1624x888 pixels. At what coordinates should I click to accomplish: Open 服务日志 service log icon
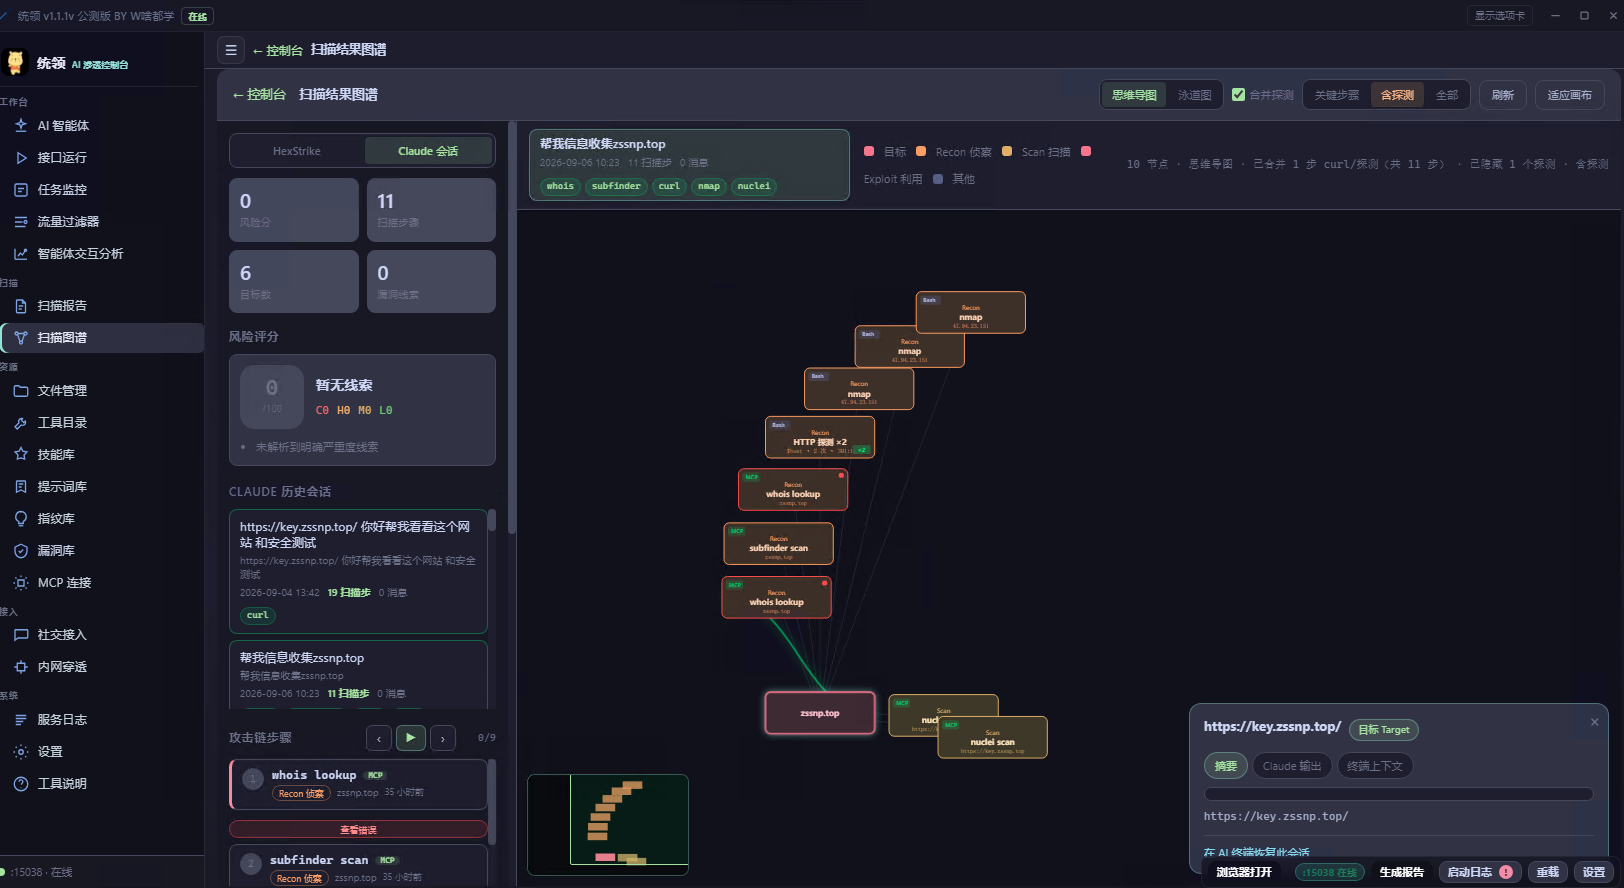tap(21, 720)
